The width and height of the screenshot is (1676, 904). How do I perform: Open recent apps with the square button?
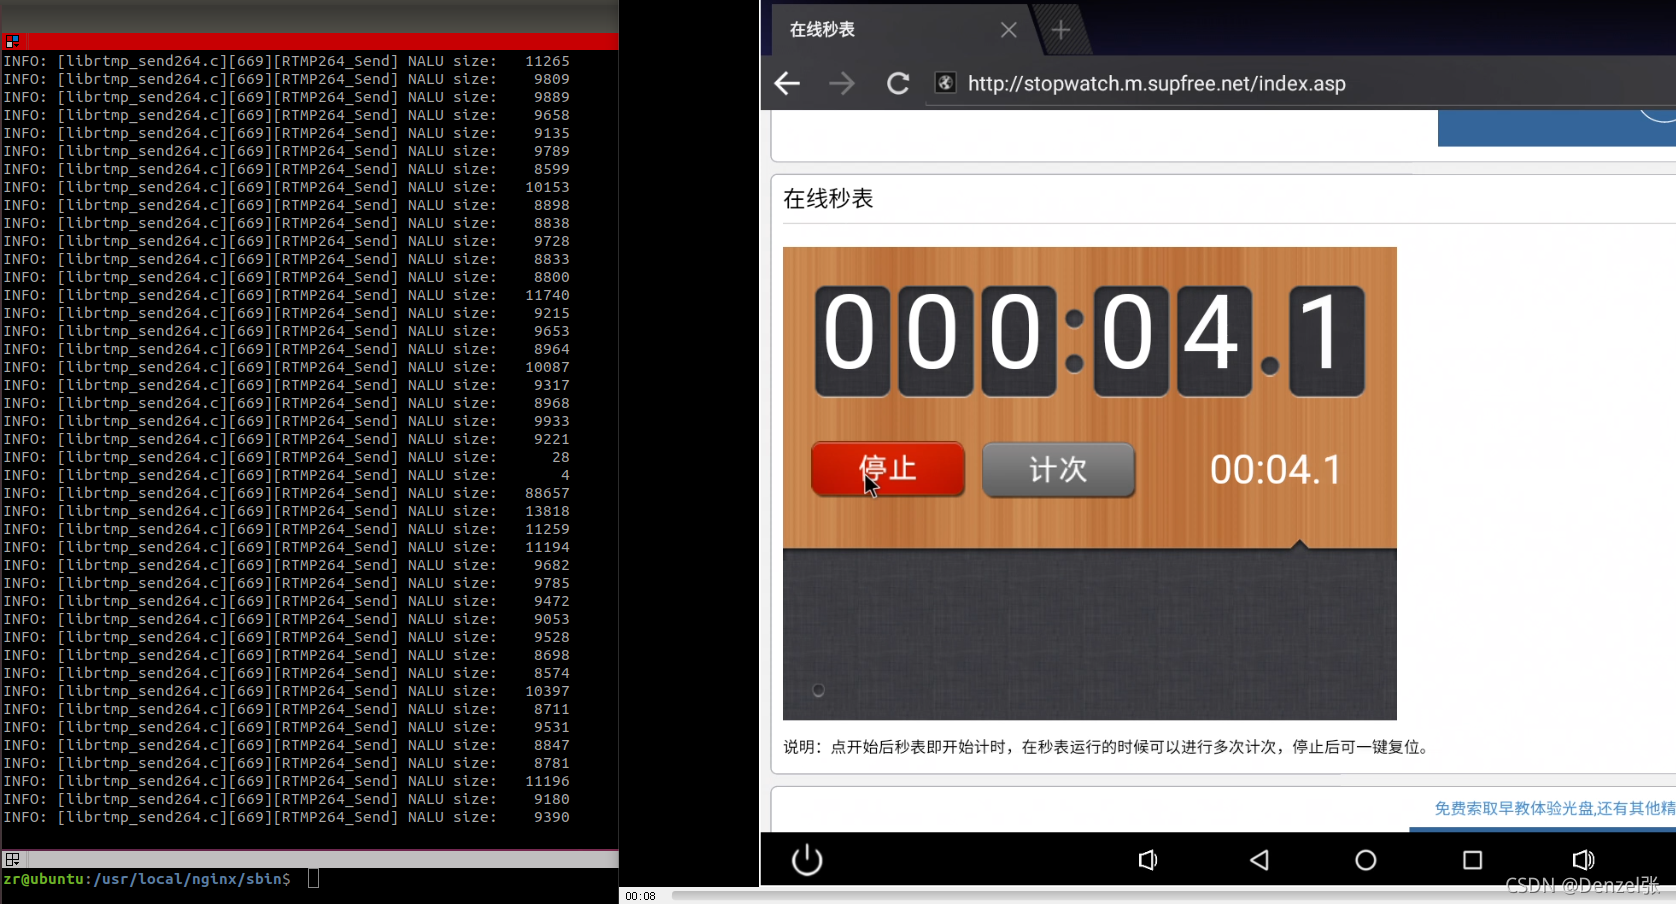tap(1472, 859)
